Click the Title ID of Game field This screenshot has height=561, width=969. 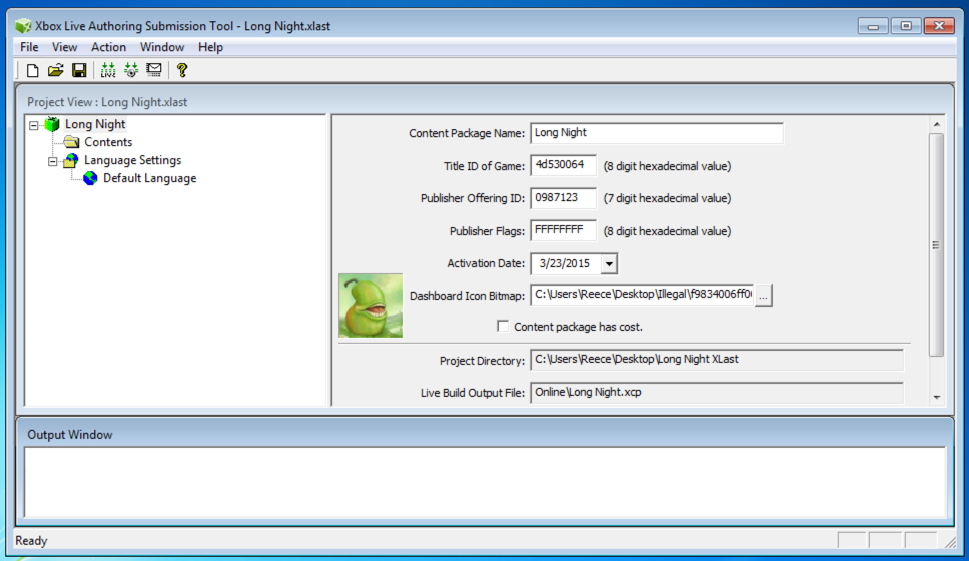pyautogui.click(x=563, y=165)
